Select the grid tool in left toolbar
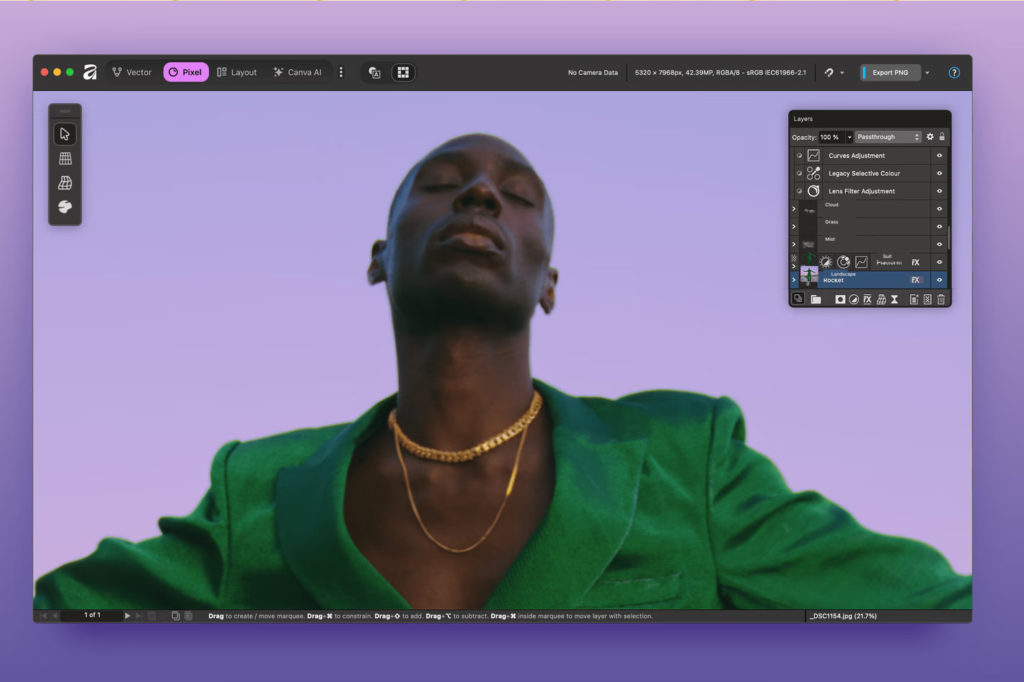Screen dimensions: 1024x682 65,158
